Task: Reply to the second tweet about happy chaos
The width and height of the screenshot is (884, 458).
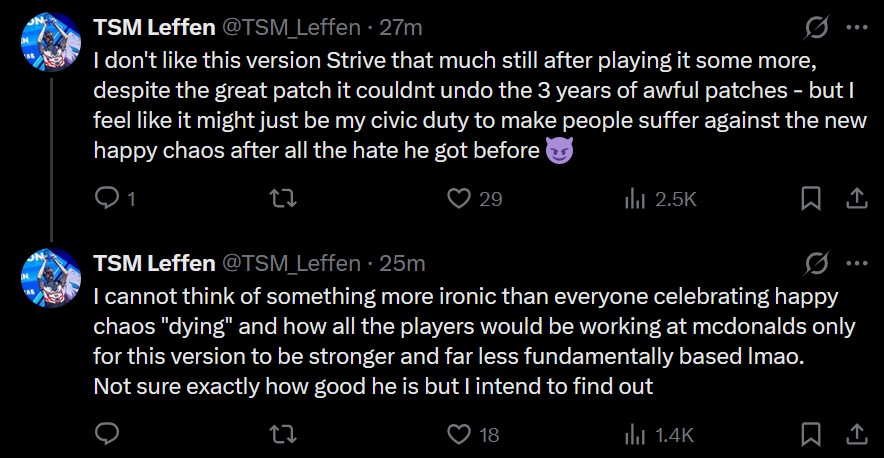Action: [x=107, y=434]
